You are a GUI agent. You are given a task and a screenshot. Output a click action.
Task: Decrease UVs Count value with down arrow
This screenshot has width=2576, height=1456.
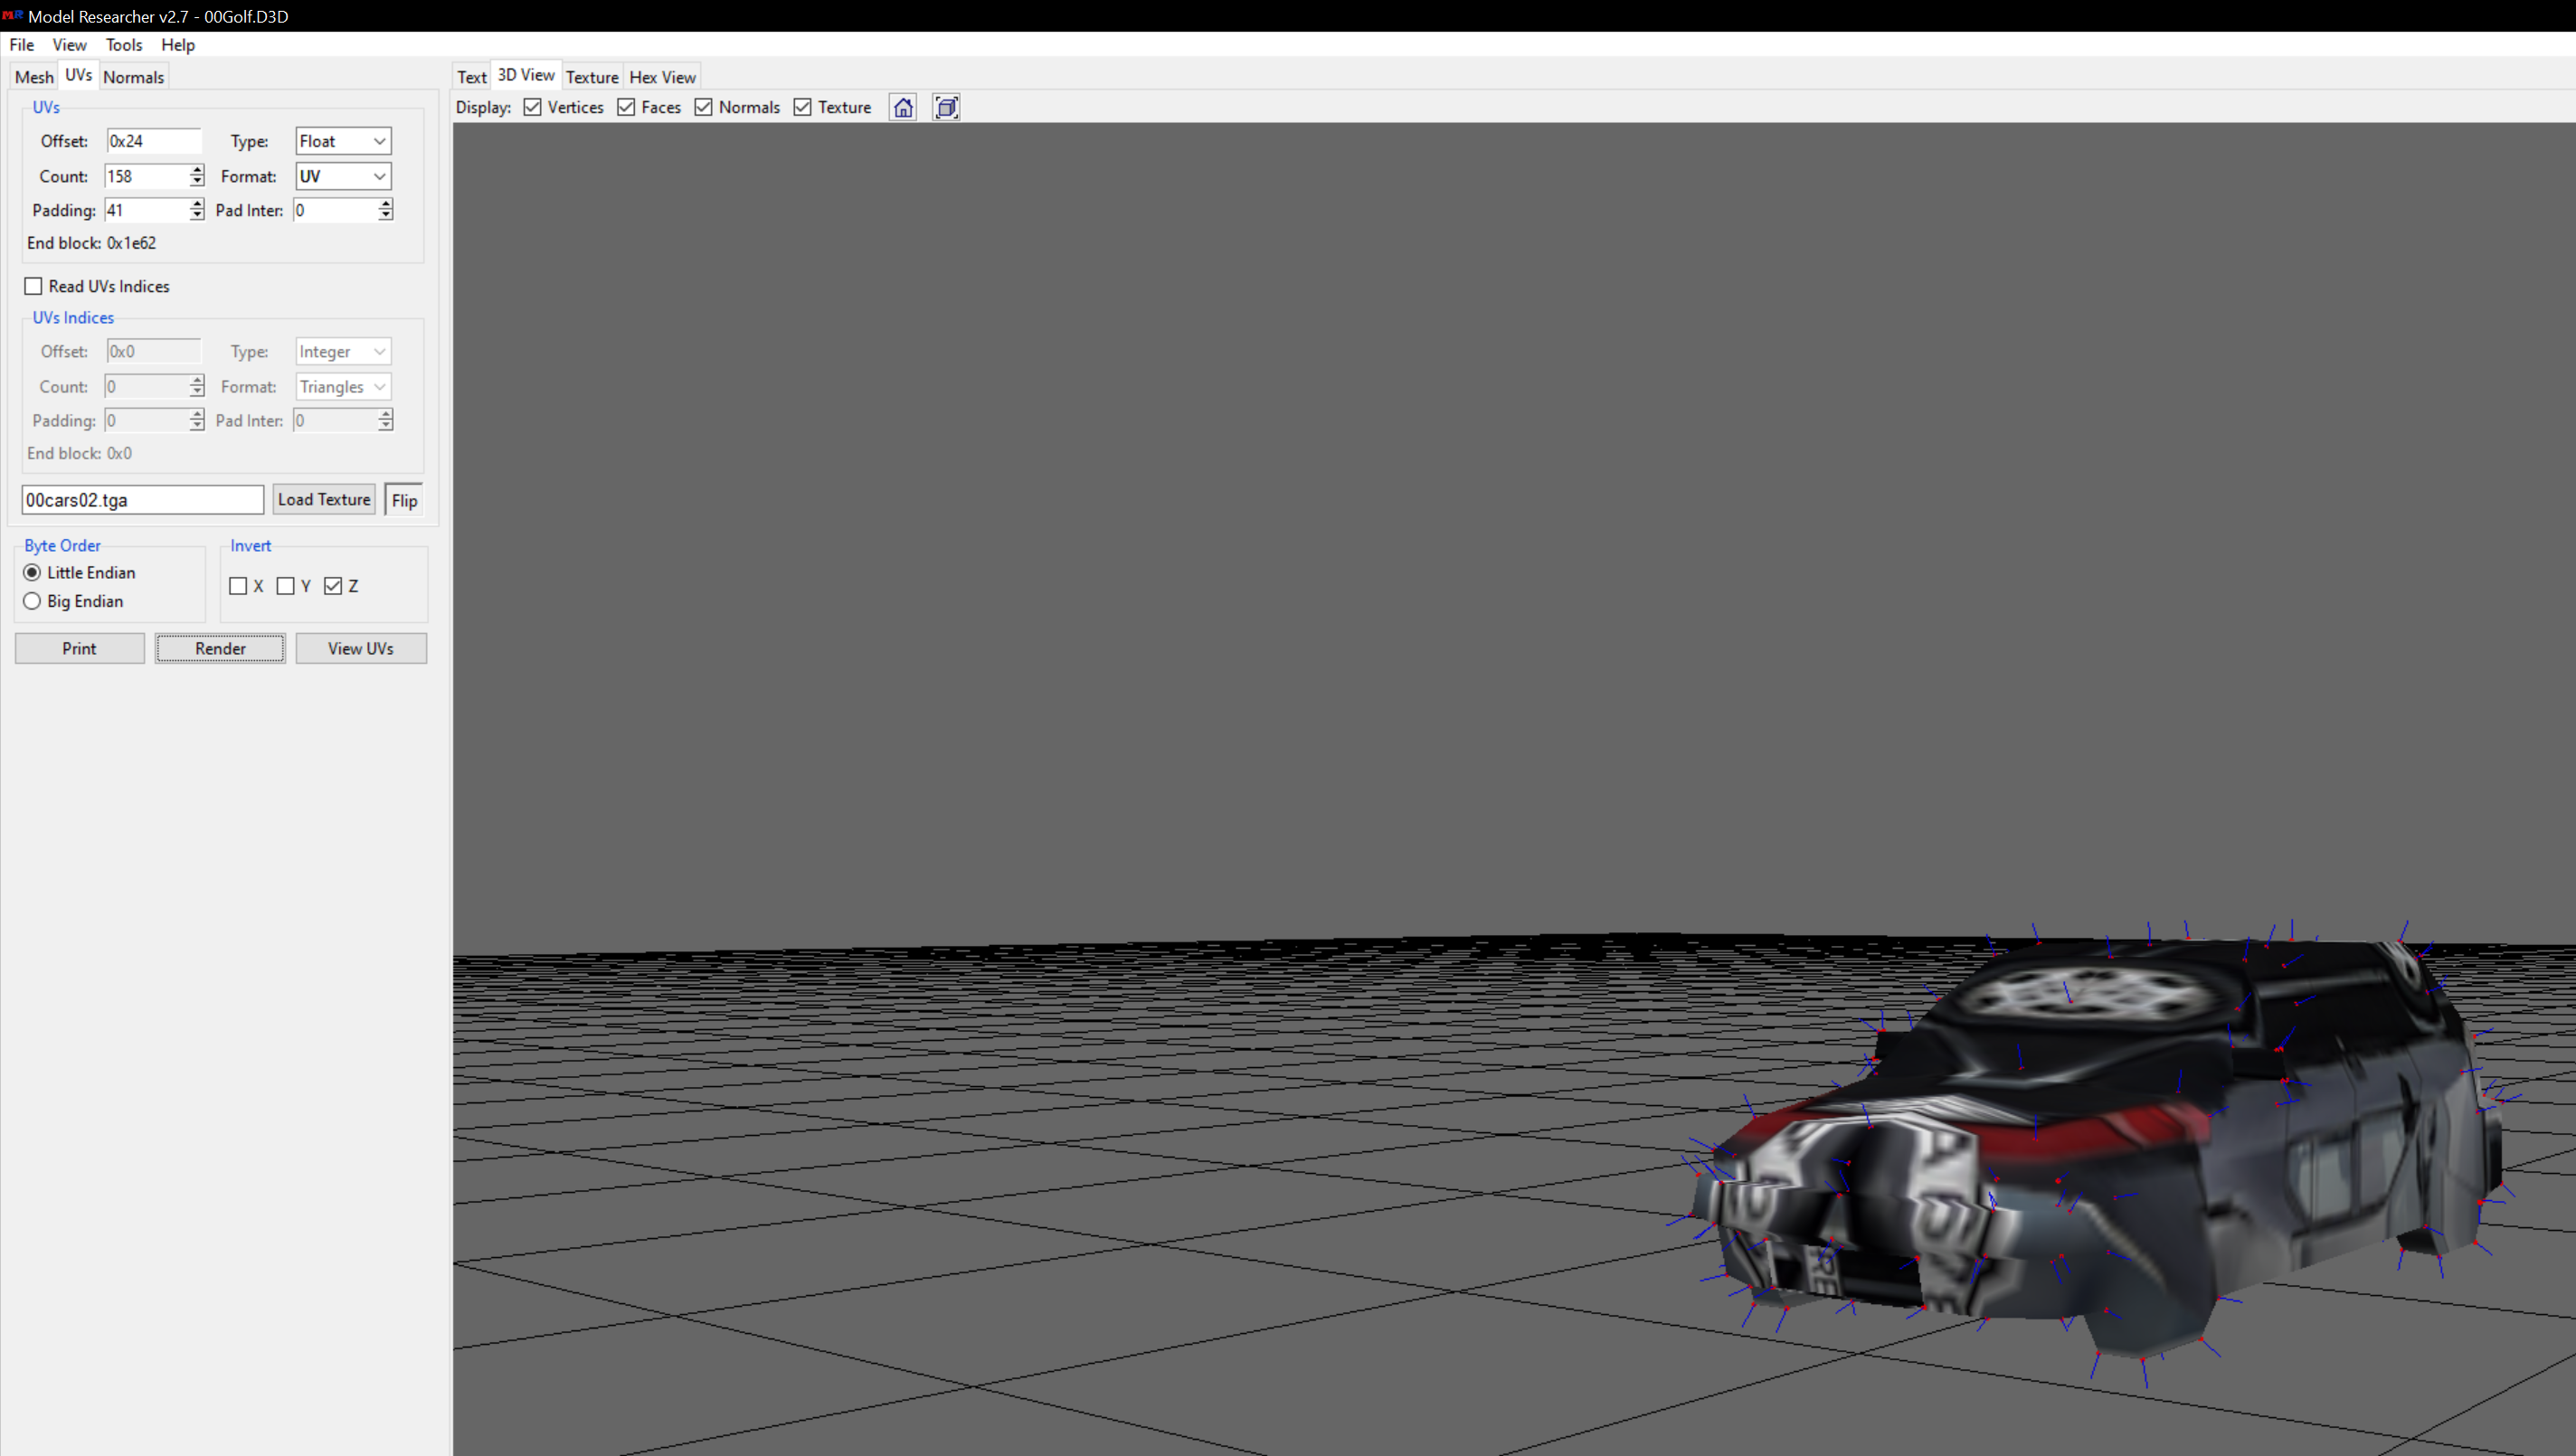[x=197, y=182]
